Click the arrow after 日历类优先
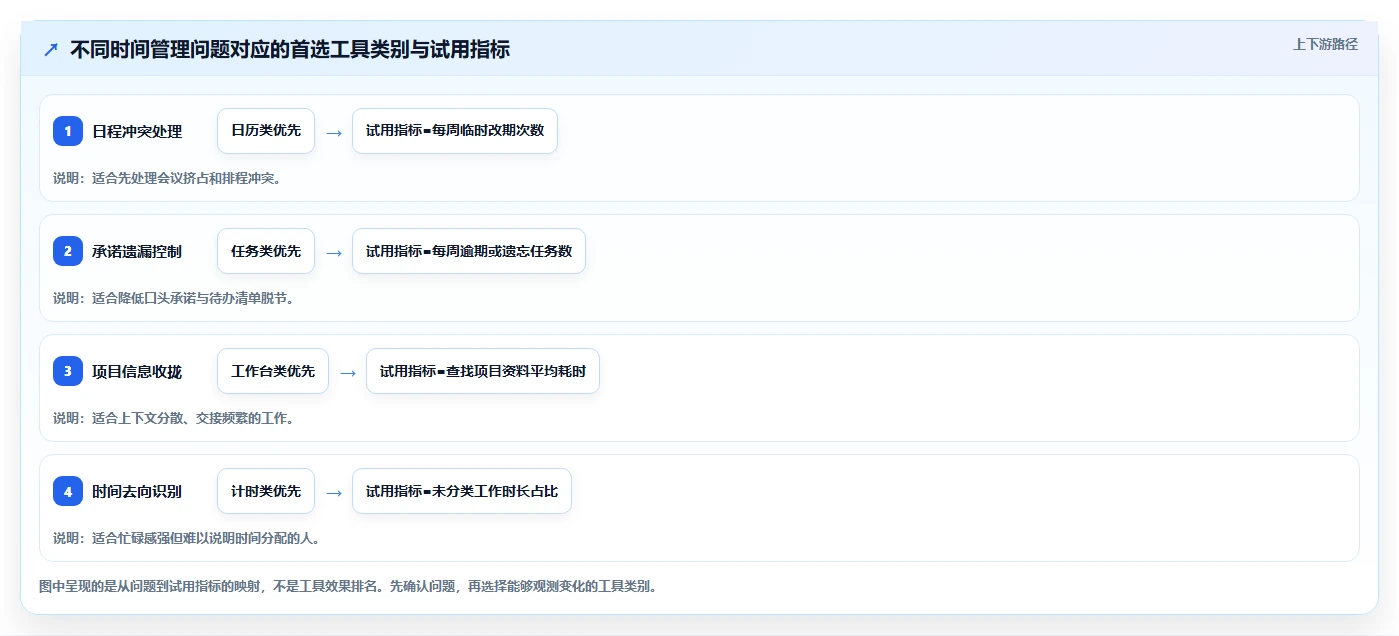The height and width of the screenshot is (636, 1399). click(x=334, y=132)
